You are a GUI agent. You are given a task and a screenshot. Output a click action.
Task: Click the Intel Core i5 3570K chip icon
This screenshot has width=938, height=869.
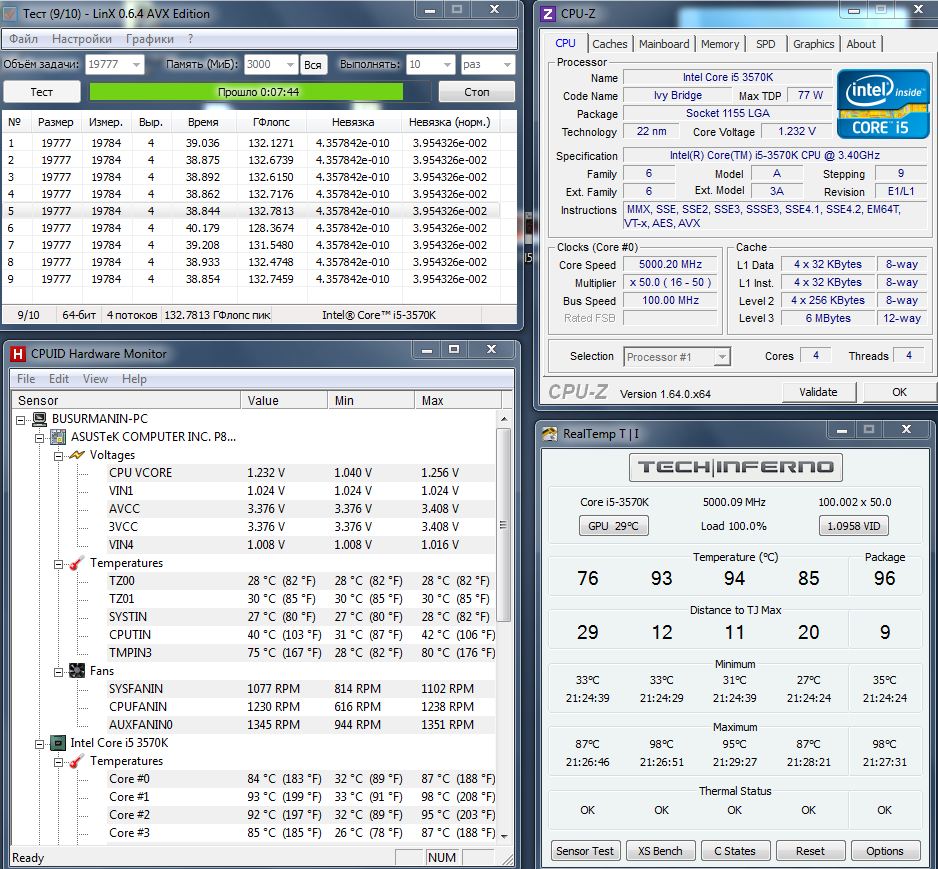pos(58,743)
